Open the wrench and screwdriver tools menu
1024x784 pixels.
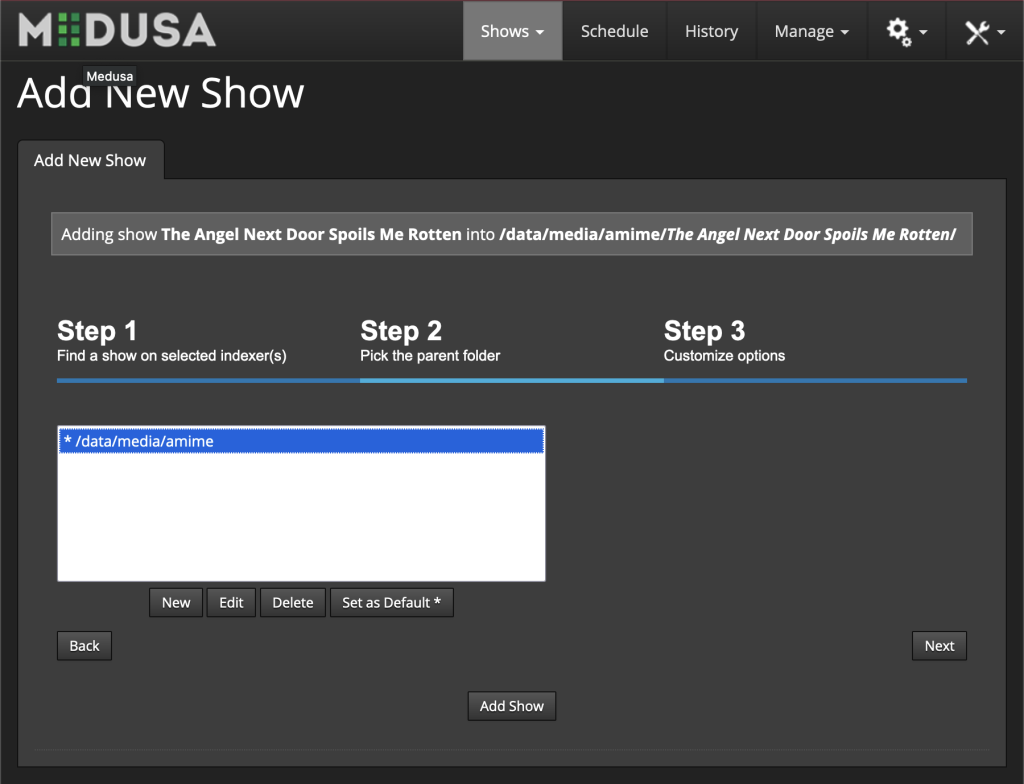pyautogui.click(x=985, y=31)
